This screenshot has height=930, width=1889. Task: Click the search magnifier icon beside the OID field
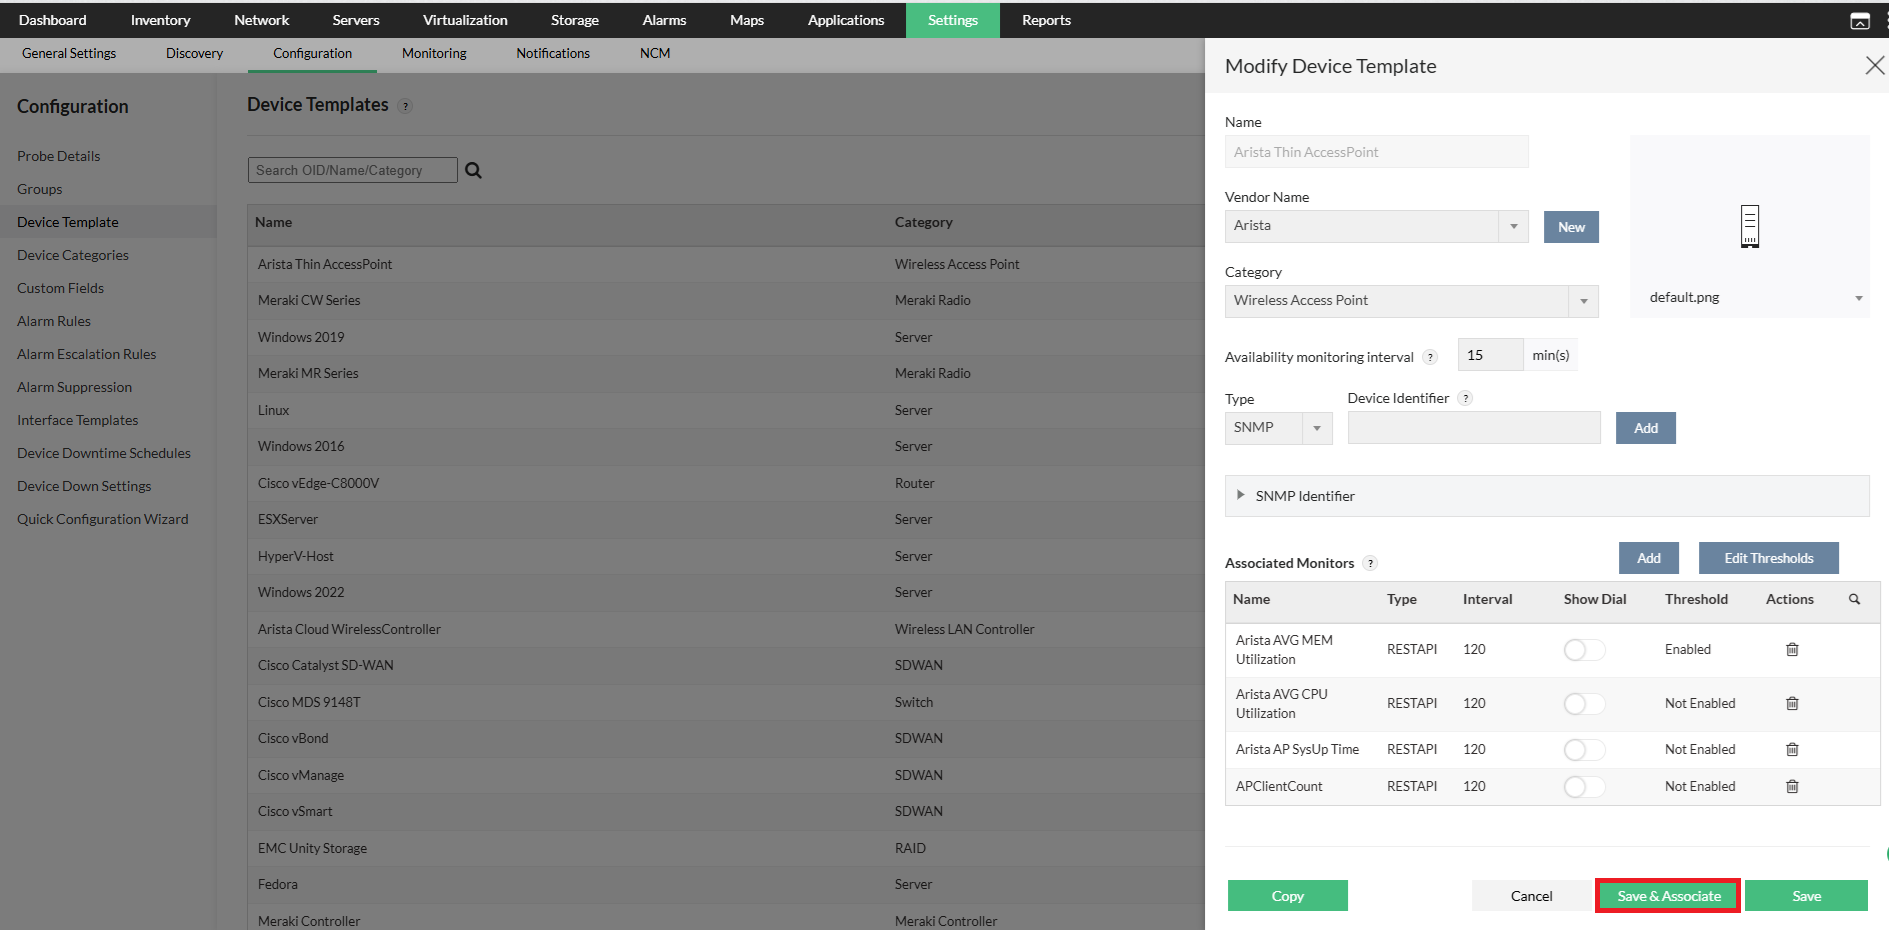pyautogui.click(x=473, y=171)
